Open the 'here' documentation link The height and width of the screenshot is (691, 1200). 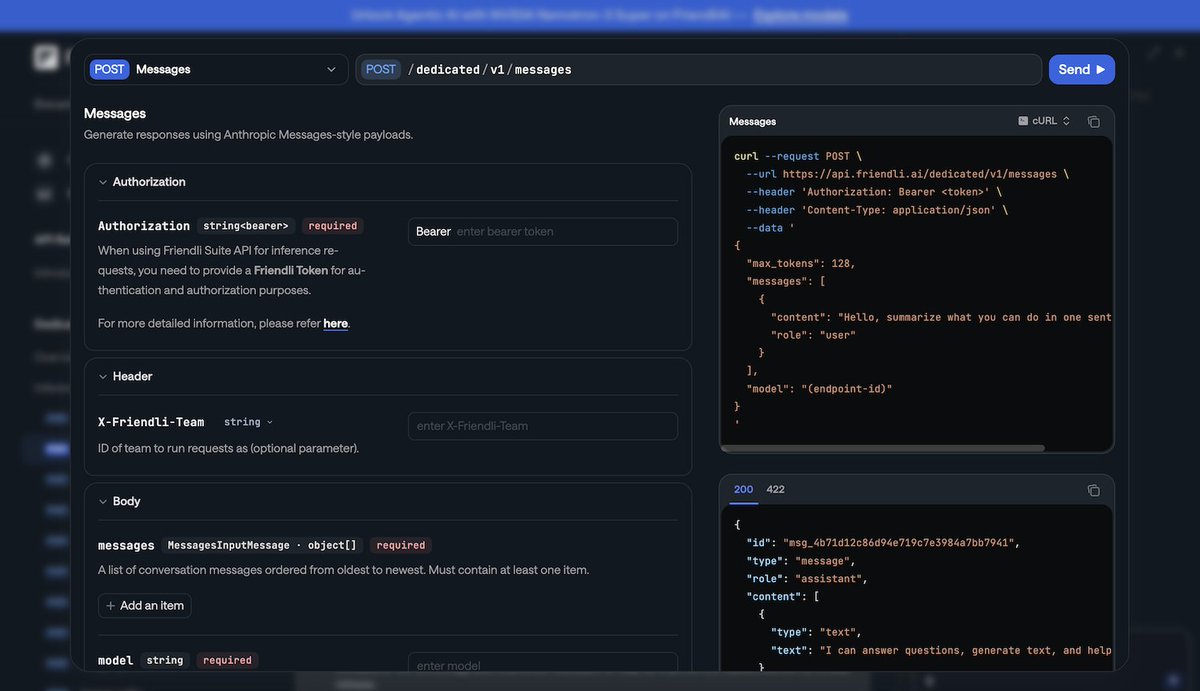(x=336, y=323)
